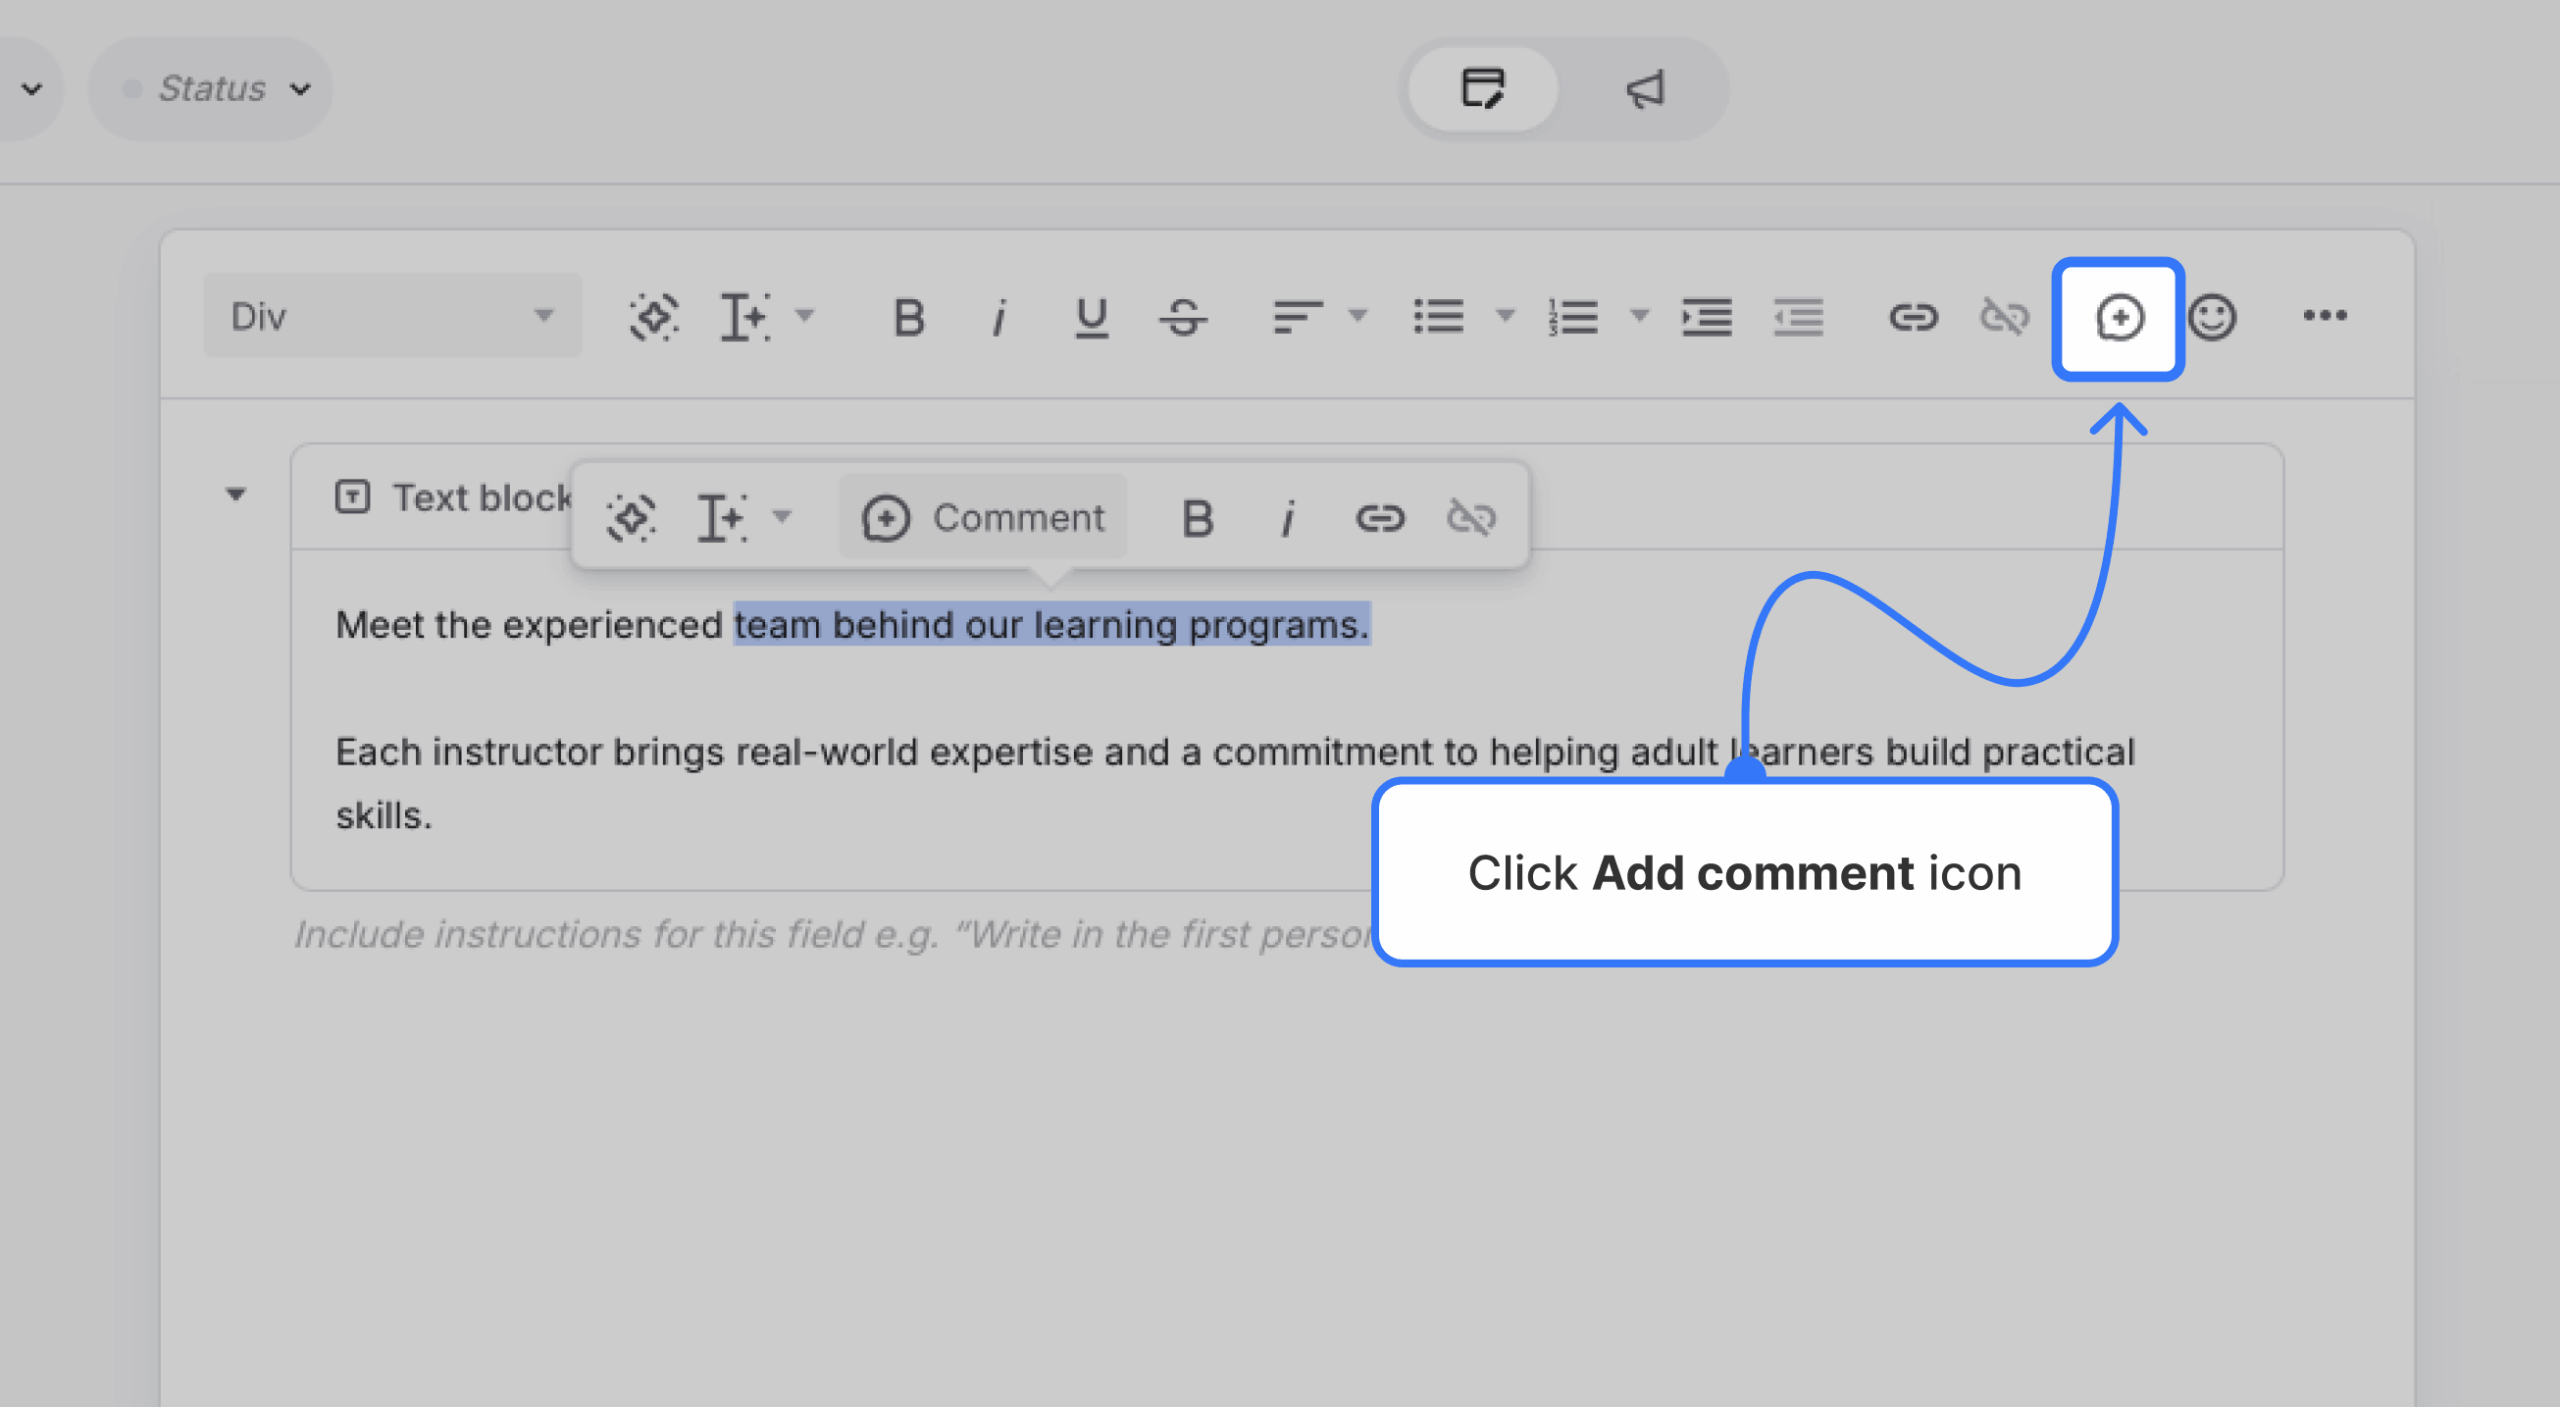Click the Add comment icon in the main toolbar
Screen dimensions: 2560x1407
click(2118, 318)
